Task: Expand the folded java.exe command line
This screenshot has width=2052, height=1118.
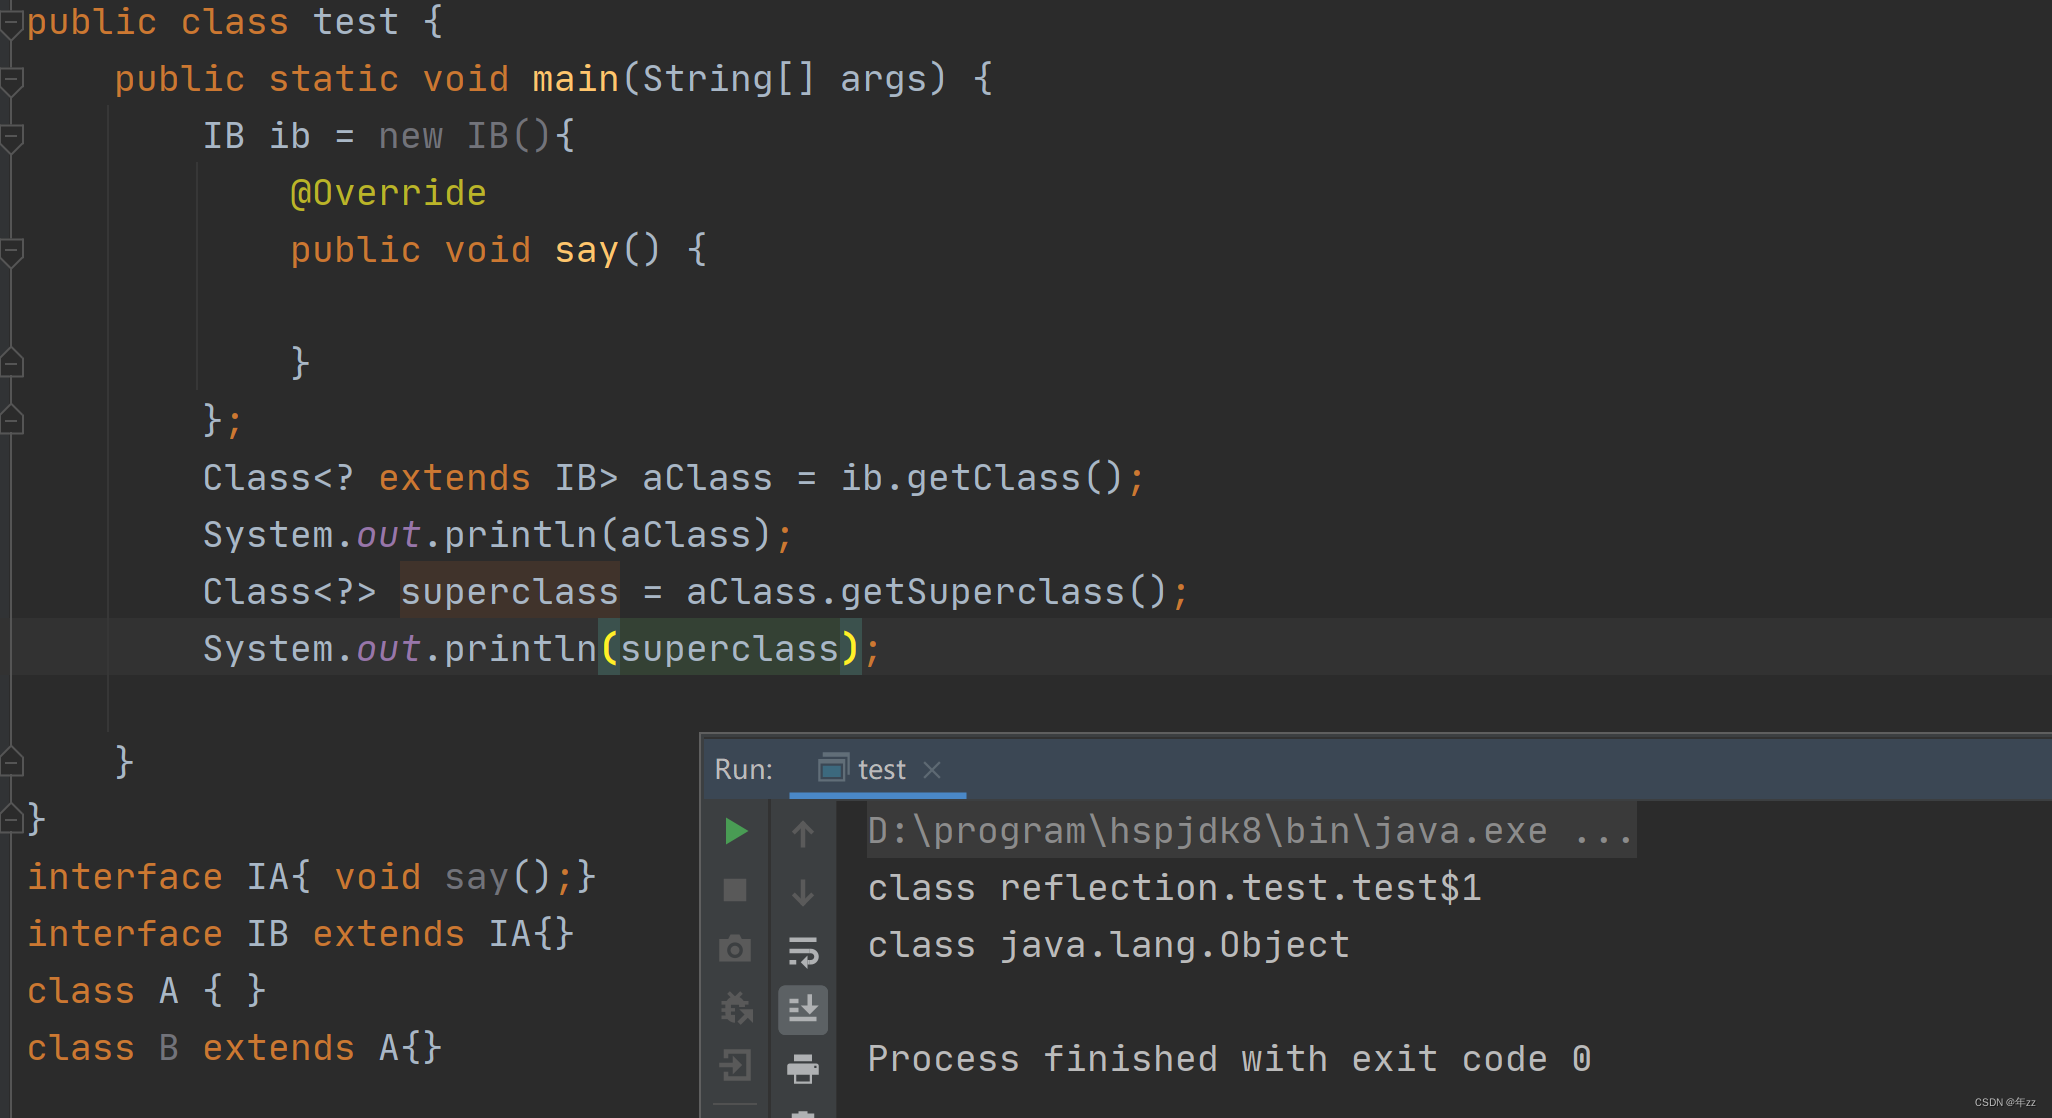Action: (1603, 832)
